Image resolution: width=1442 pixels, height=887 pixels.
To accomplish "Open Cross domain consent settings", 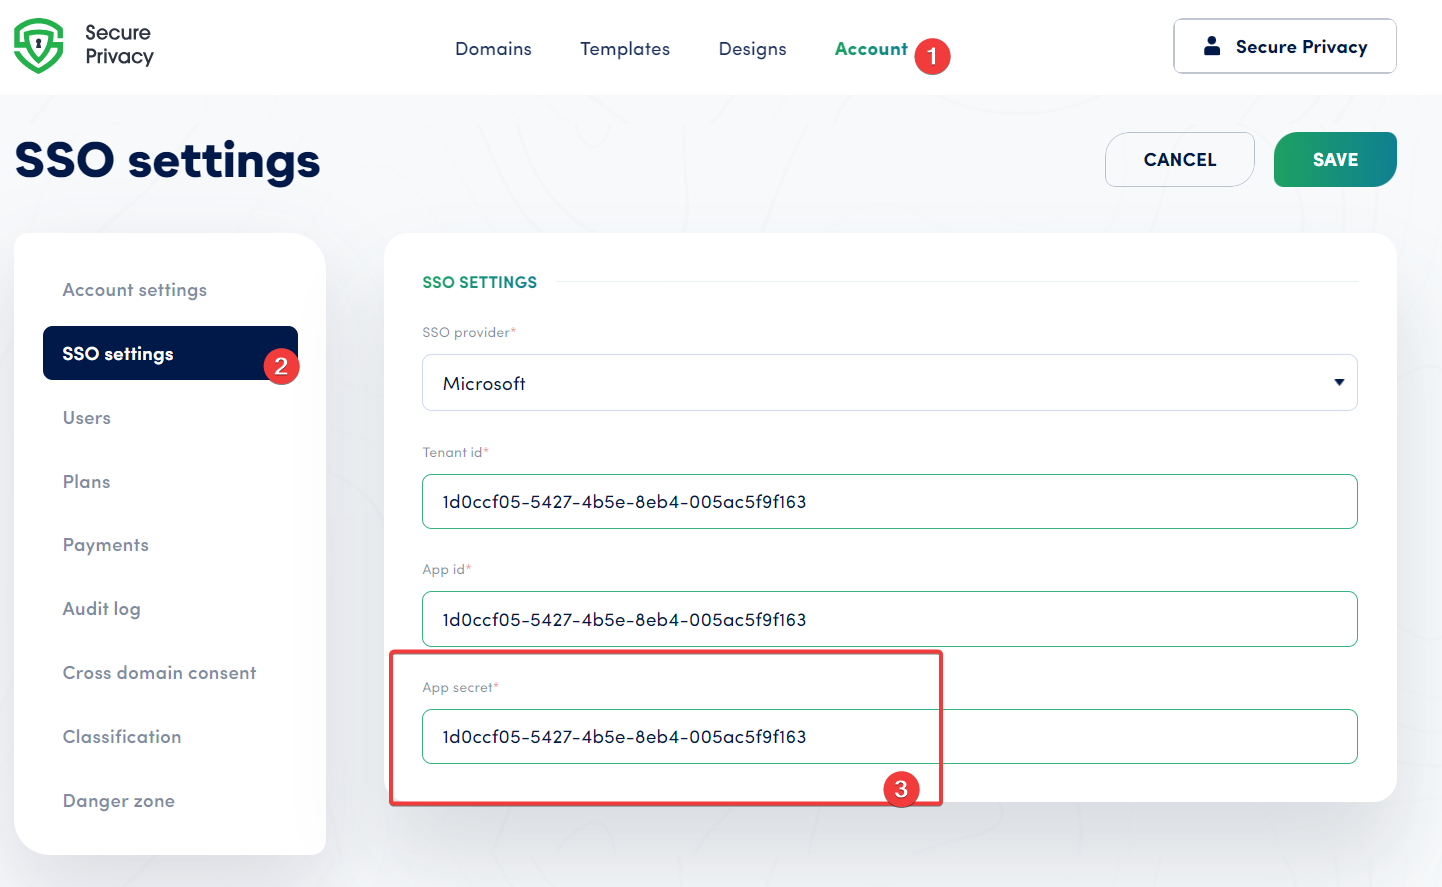I will pyautogui.click(x=159, y=672).
